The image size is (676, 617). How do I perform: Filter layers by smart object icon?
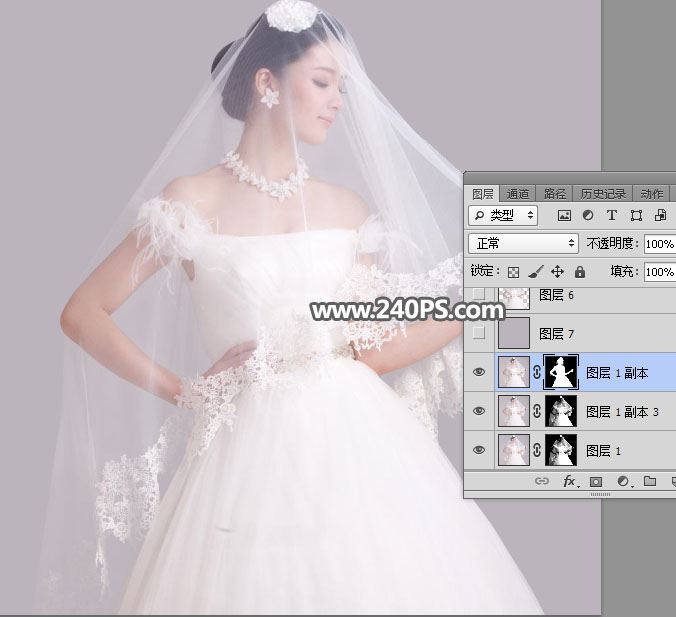[660, 215]
